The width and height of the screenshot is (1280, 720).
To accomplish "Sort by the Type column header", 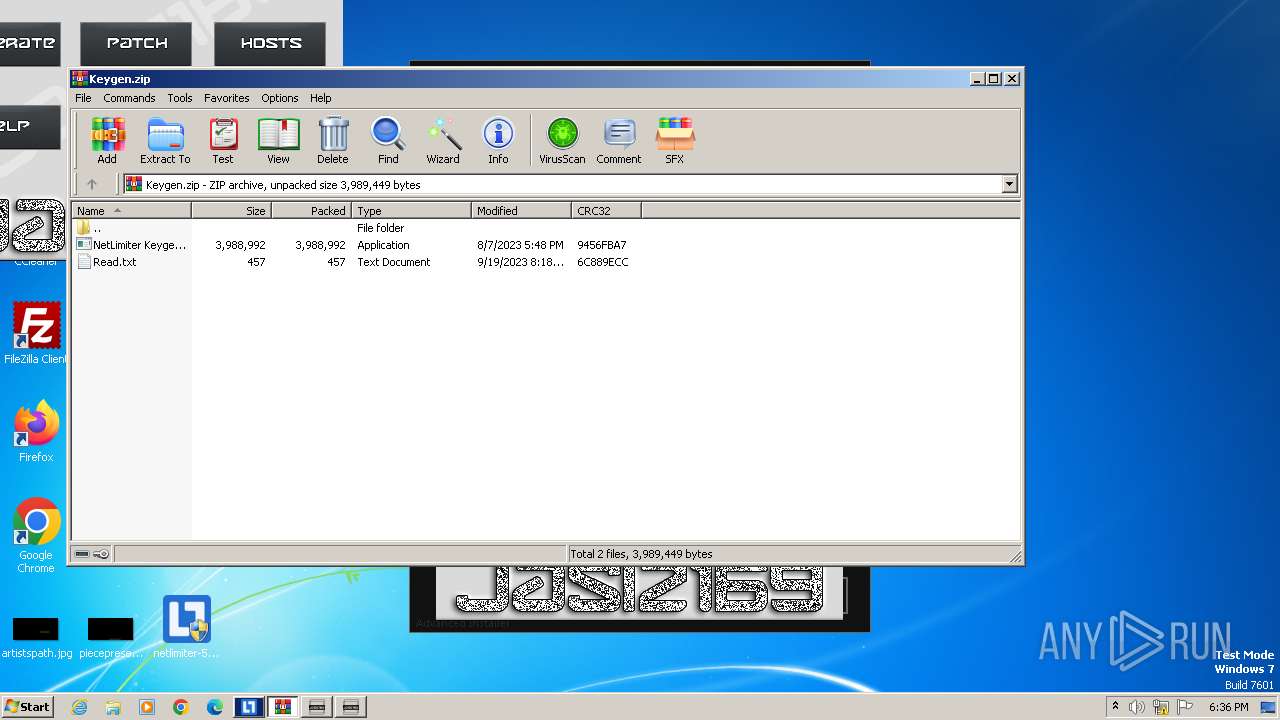I will point(411,211).
